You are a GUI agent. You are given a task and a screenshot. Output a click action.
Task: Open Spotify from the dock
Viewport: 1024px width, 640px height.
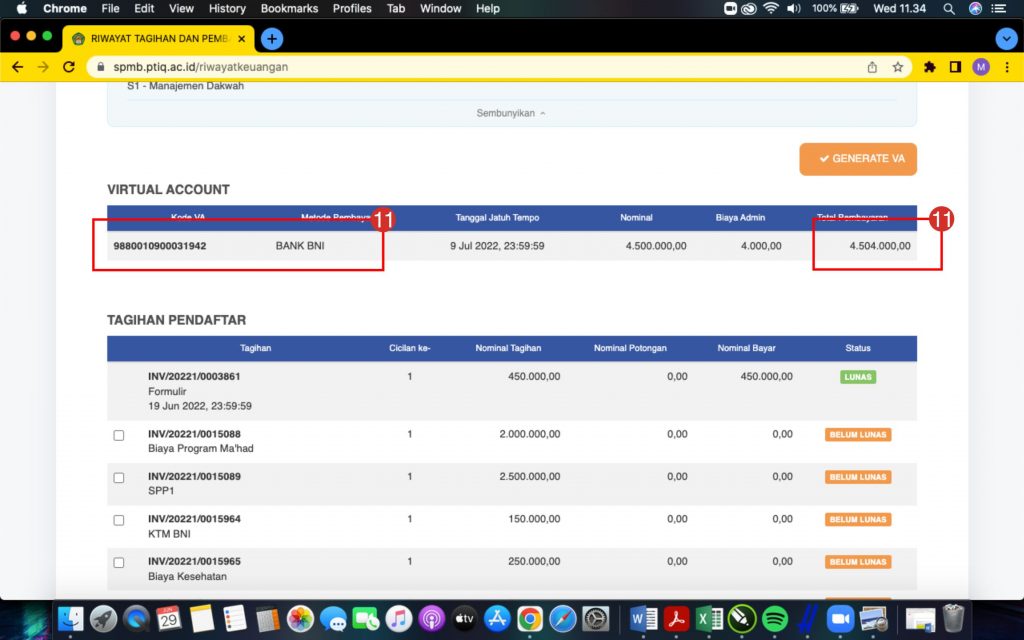(x=775, y=618)
